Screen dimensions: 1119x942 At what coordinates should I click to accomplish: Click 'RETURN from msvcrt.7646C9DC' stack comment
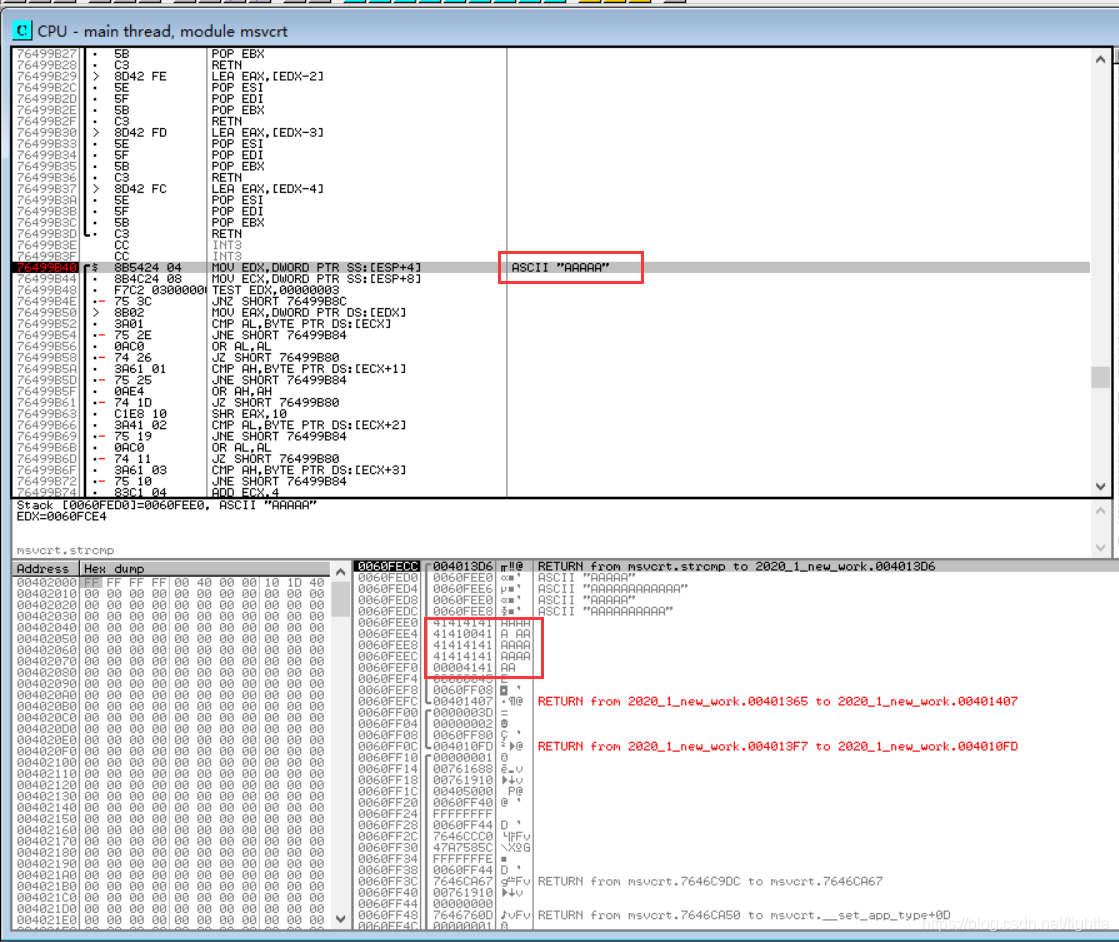[x=710, y=881]
